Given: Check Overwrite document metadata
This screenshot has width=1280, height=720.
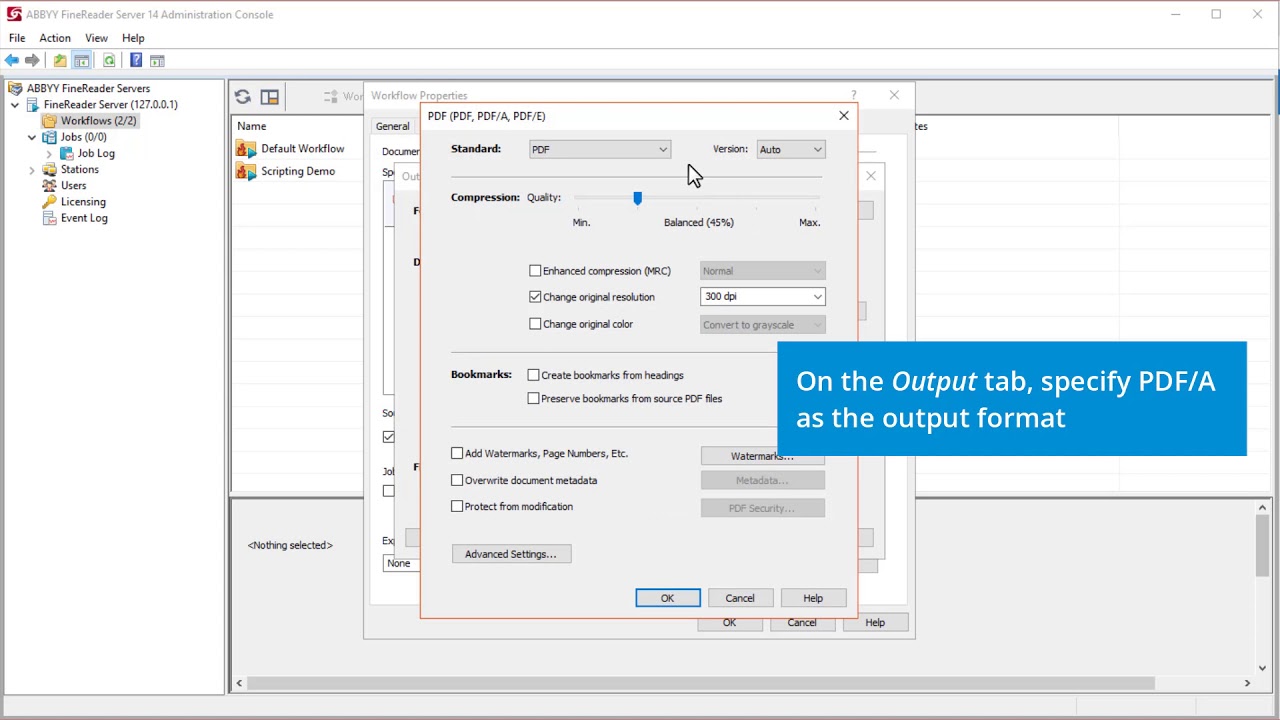Looking at the screenshot, I should coord(457,480).
